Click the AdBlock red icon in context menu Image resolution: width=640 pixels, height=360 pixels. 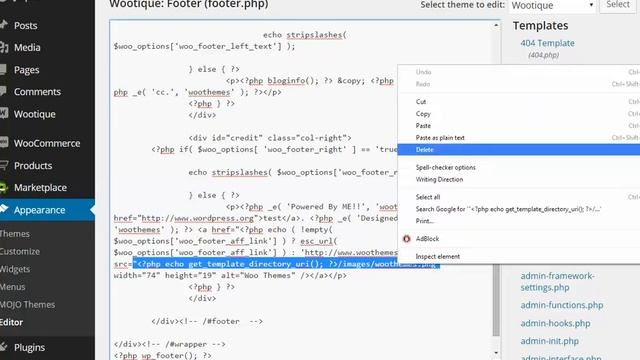[407, 239]
